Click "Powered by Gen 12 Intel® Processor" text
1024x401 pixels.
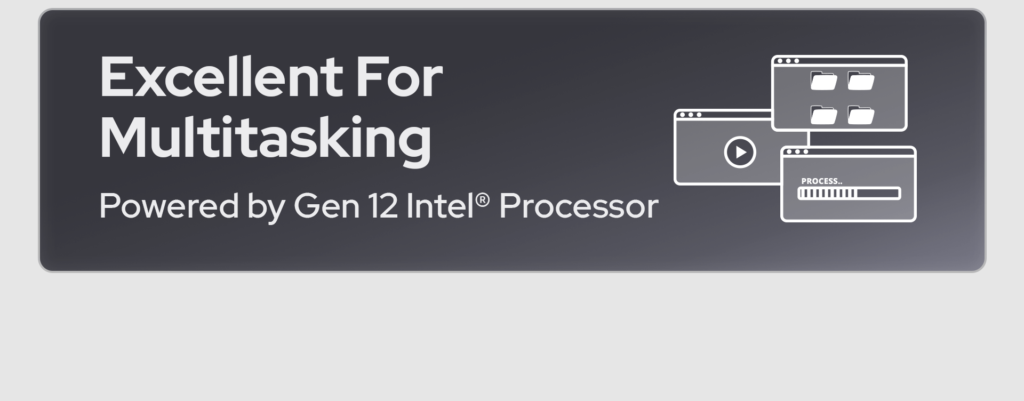378,207
